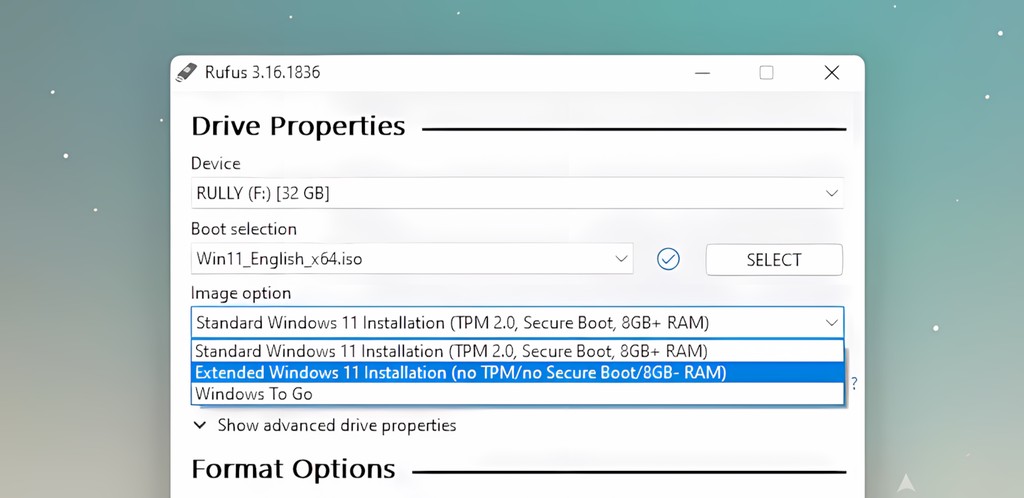The height and width of the screenshot is (498, 1024).
Task: Click the Drive Properties section heading
Action: click(x=298, y=126)
